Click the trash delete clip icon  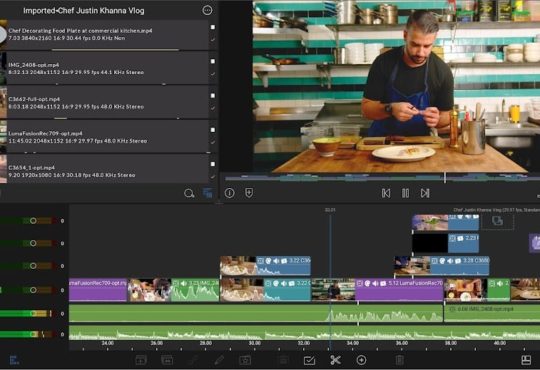399,360
